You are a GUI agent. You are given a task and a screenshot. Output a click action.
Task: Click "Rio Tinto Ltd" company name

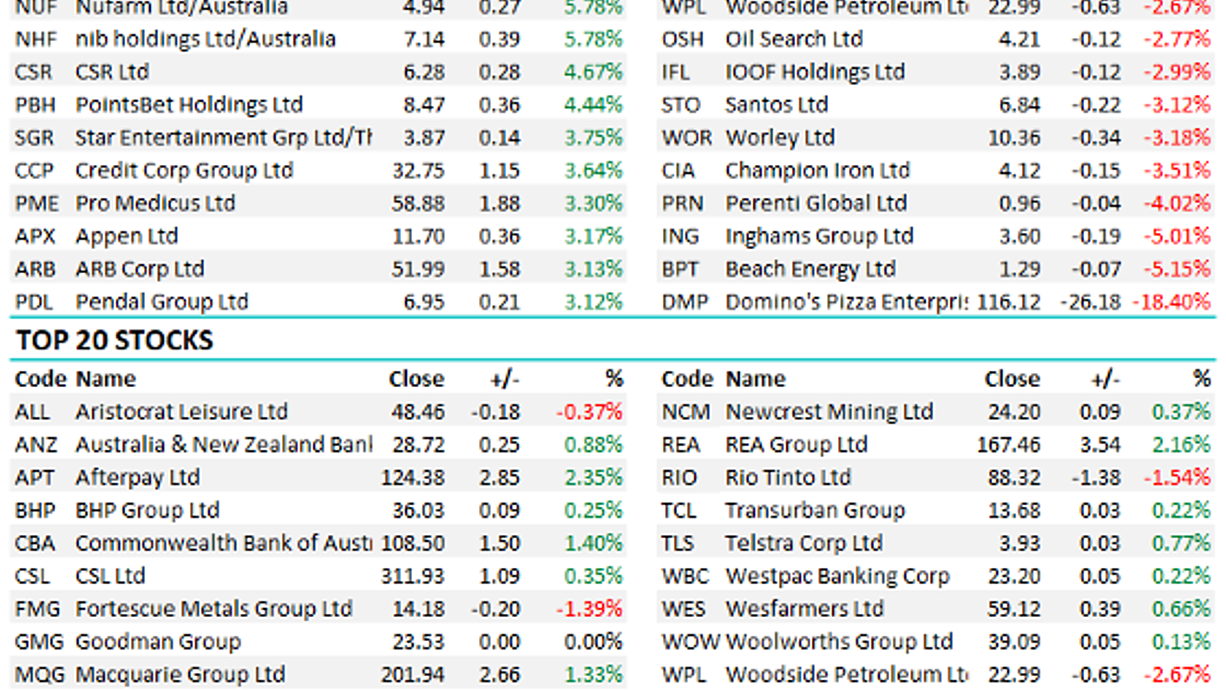[788, 479]
